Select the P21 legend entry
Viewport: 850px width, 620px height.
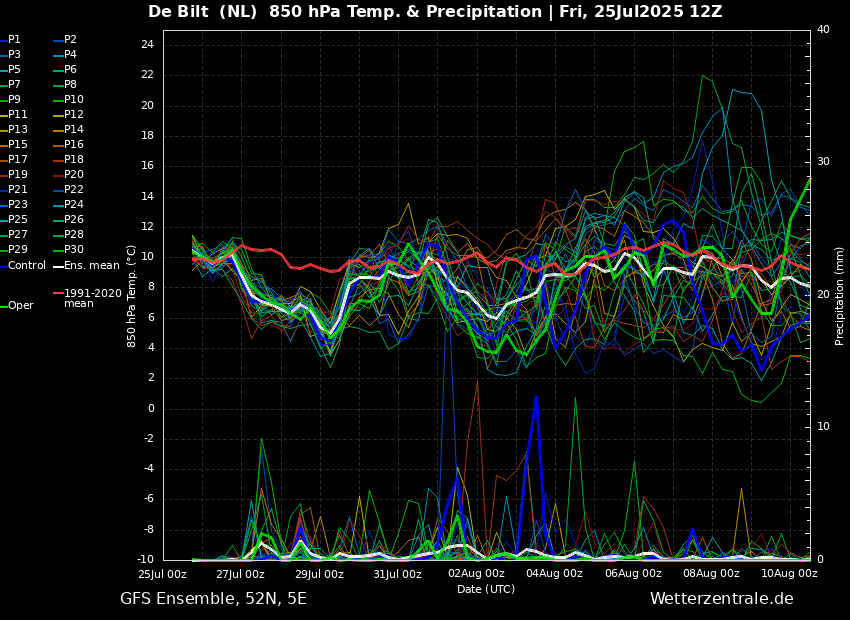[18, 190]
